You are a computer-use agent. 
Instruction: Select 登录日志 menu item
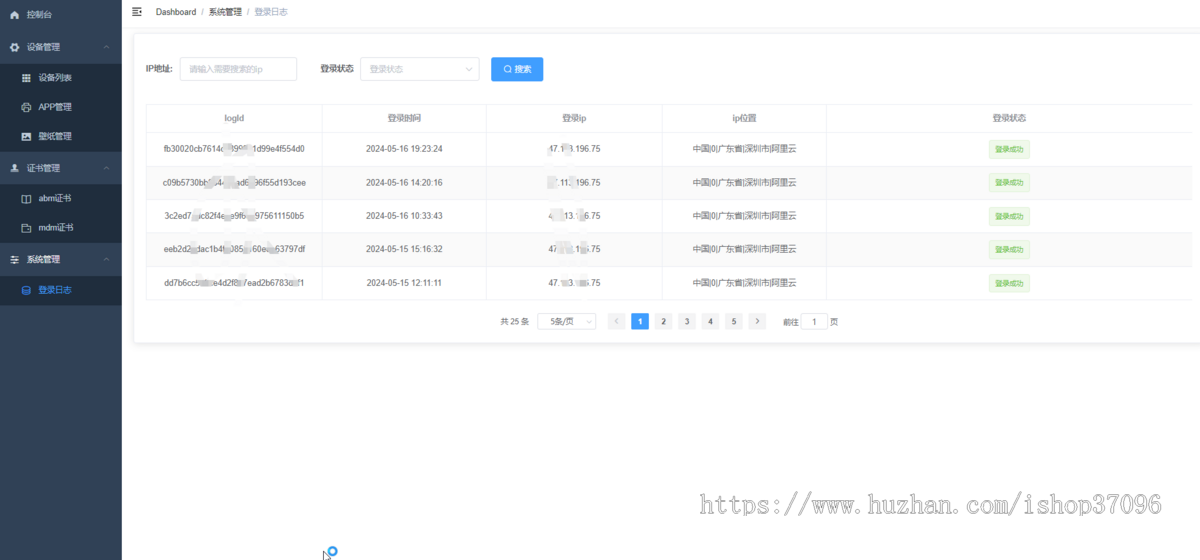(x=61, y=290)
